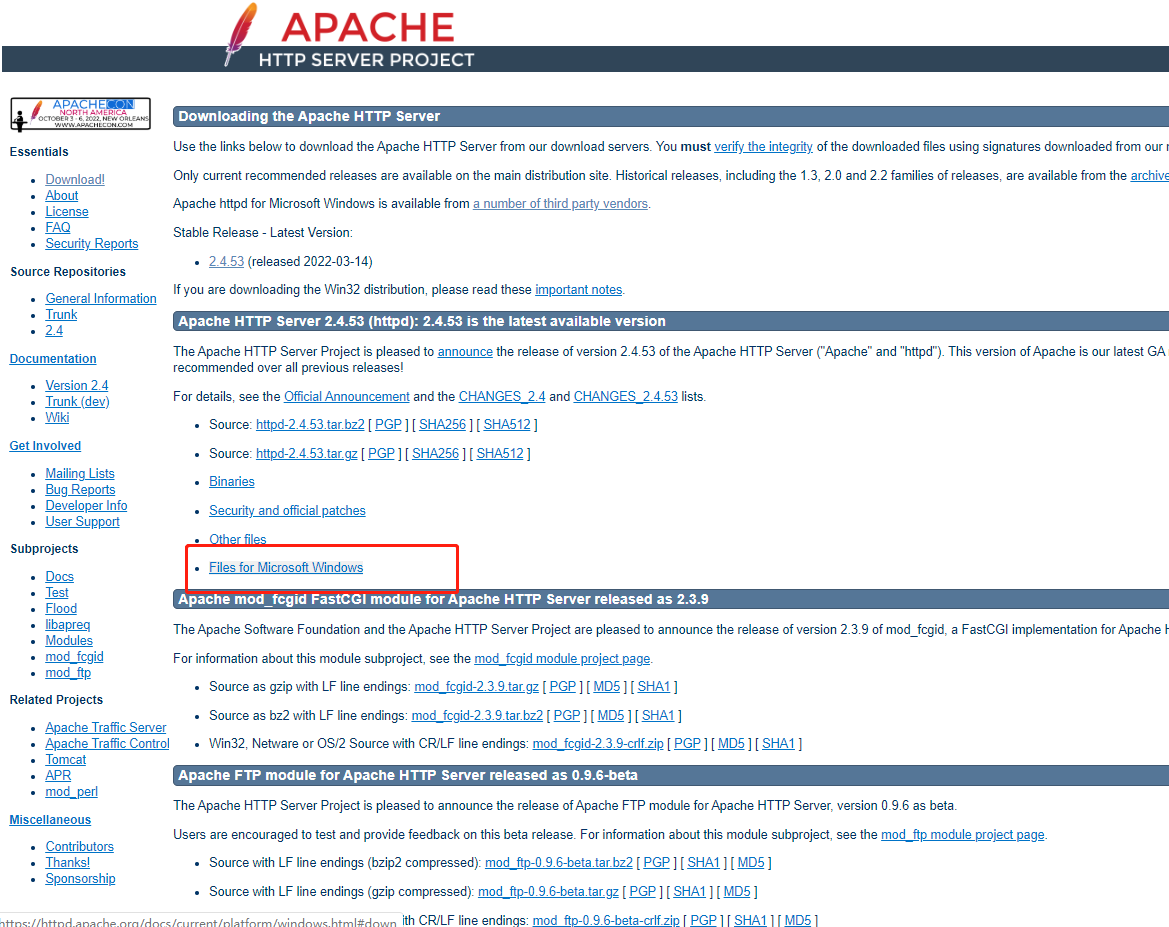Open the mod_fcgid module project page
This screenshot has height=927, width=1169.
tap(562, 659)
